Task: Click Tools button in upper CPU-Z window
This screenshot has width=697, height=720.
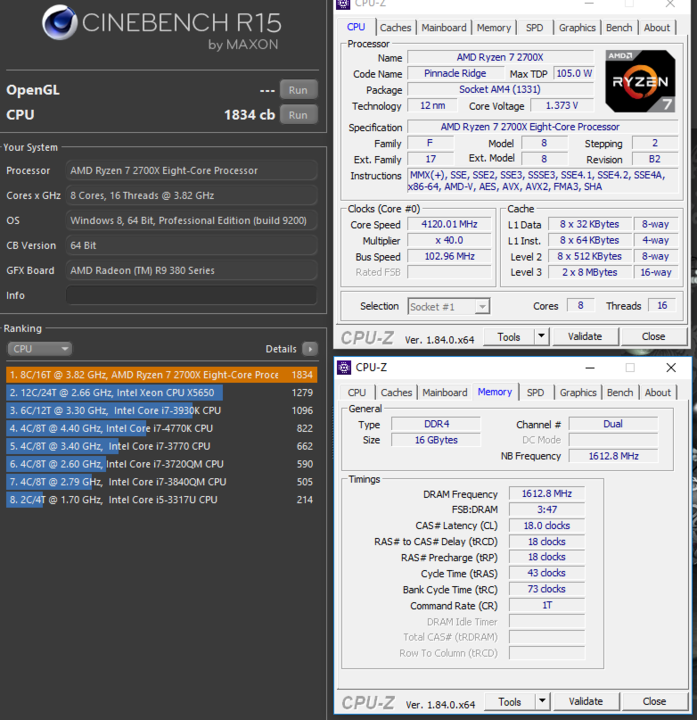Action: (x=509, y=337)
